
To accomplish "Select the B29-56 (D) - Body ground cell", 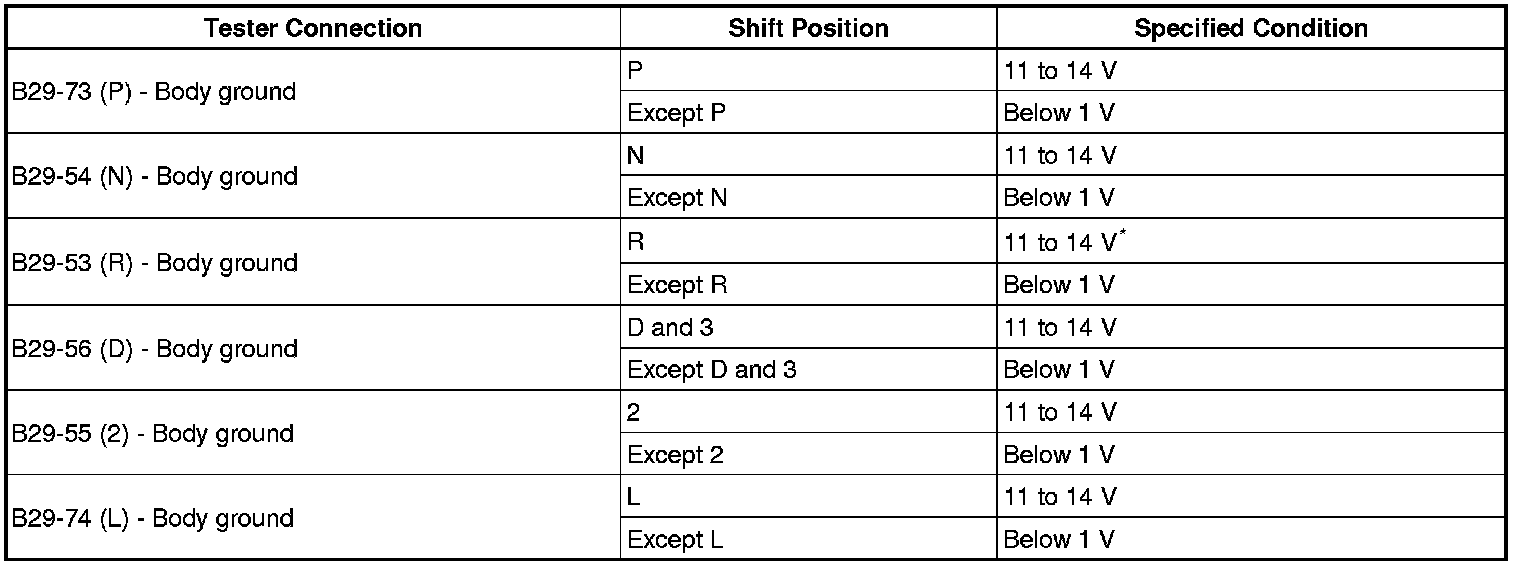I will (x=154, y=349).
